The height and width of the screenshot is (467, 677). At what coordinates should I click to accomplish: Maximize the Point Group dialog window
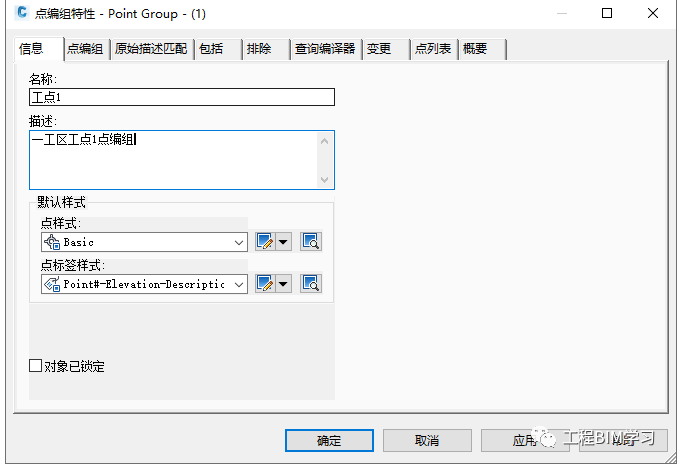[x=607, y=13]
